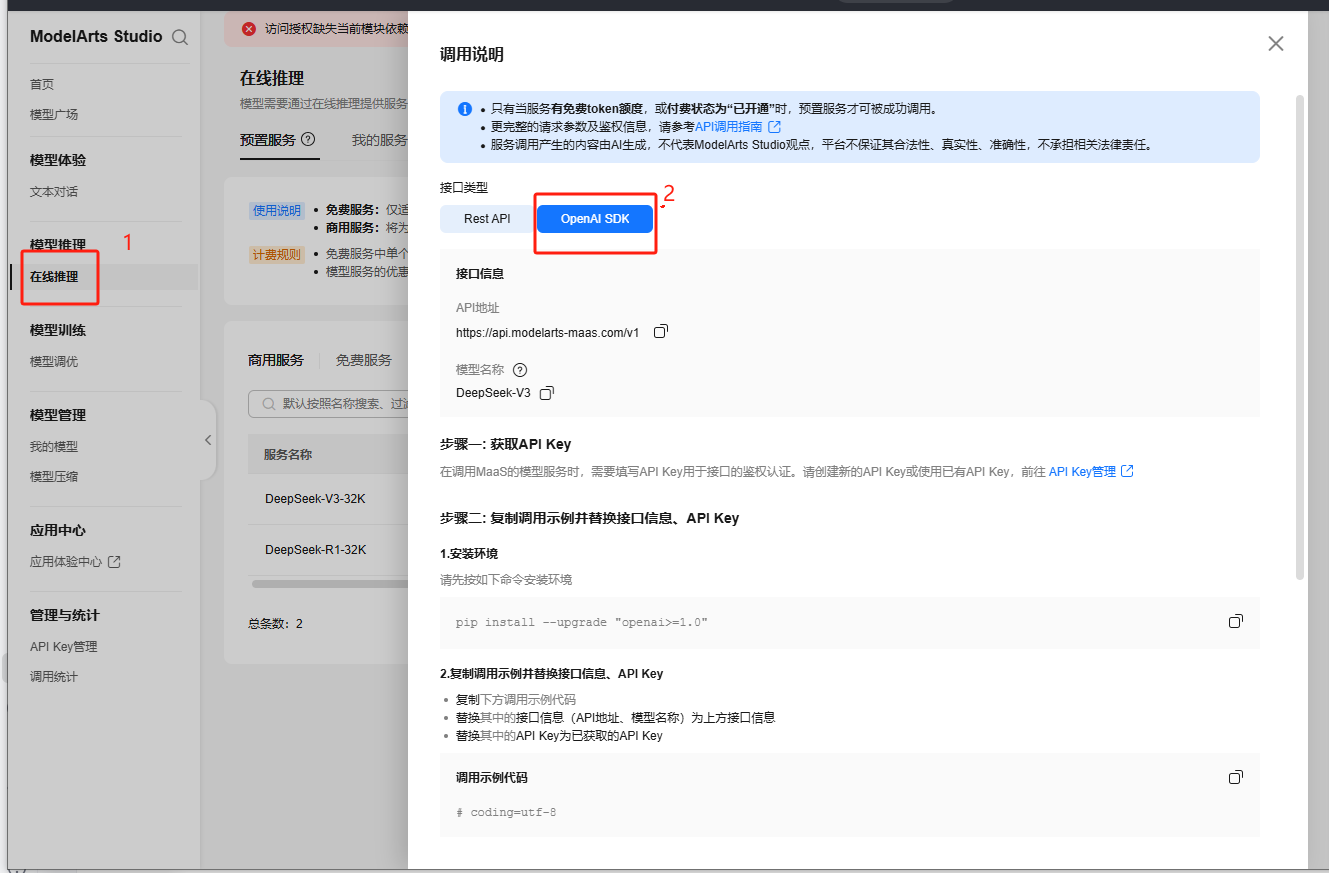This screenshot has width=1329, height=873.
Task: Collapse the left sidebar with arrow handle
Action: click(208, 440)
